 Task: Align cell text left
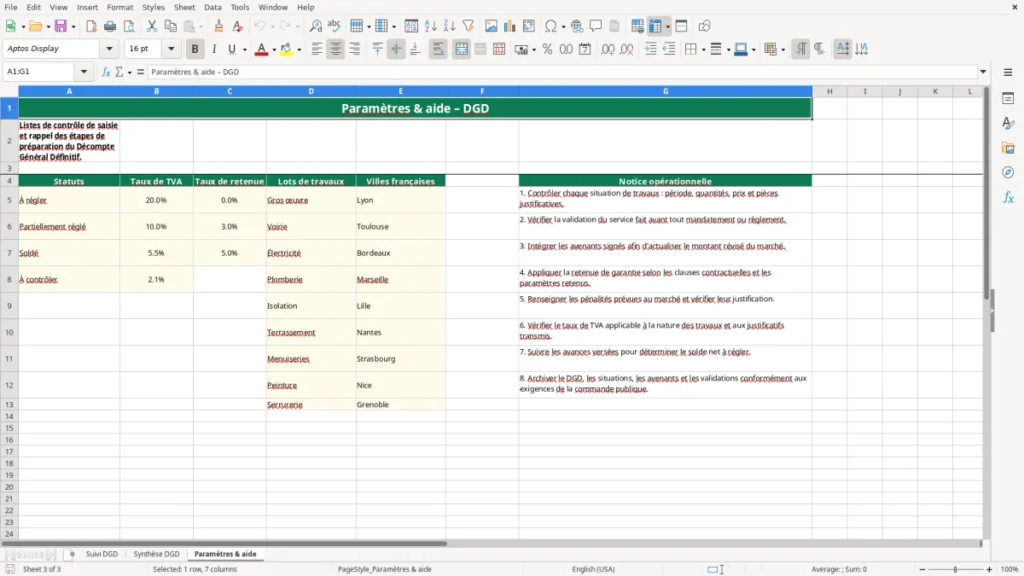coord(317,49)
